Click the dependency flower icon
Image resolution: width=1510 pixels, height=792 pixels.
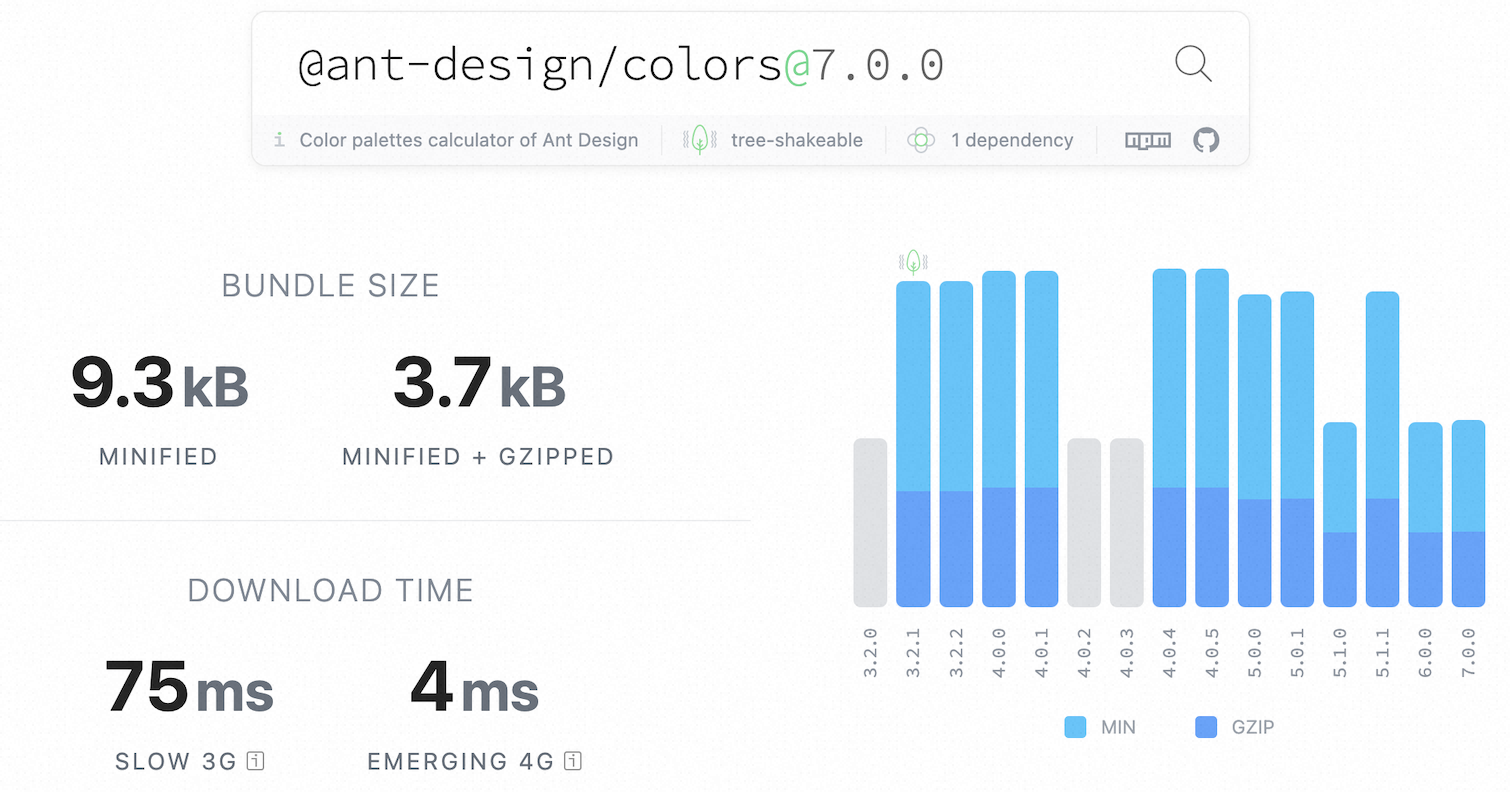921,140
